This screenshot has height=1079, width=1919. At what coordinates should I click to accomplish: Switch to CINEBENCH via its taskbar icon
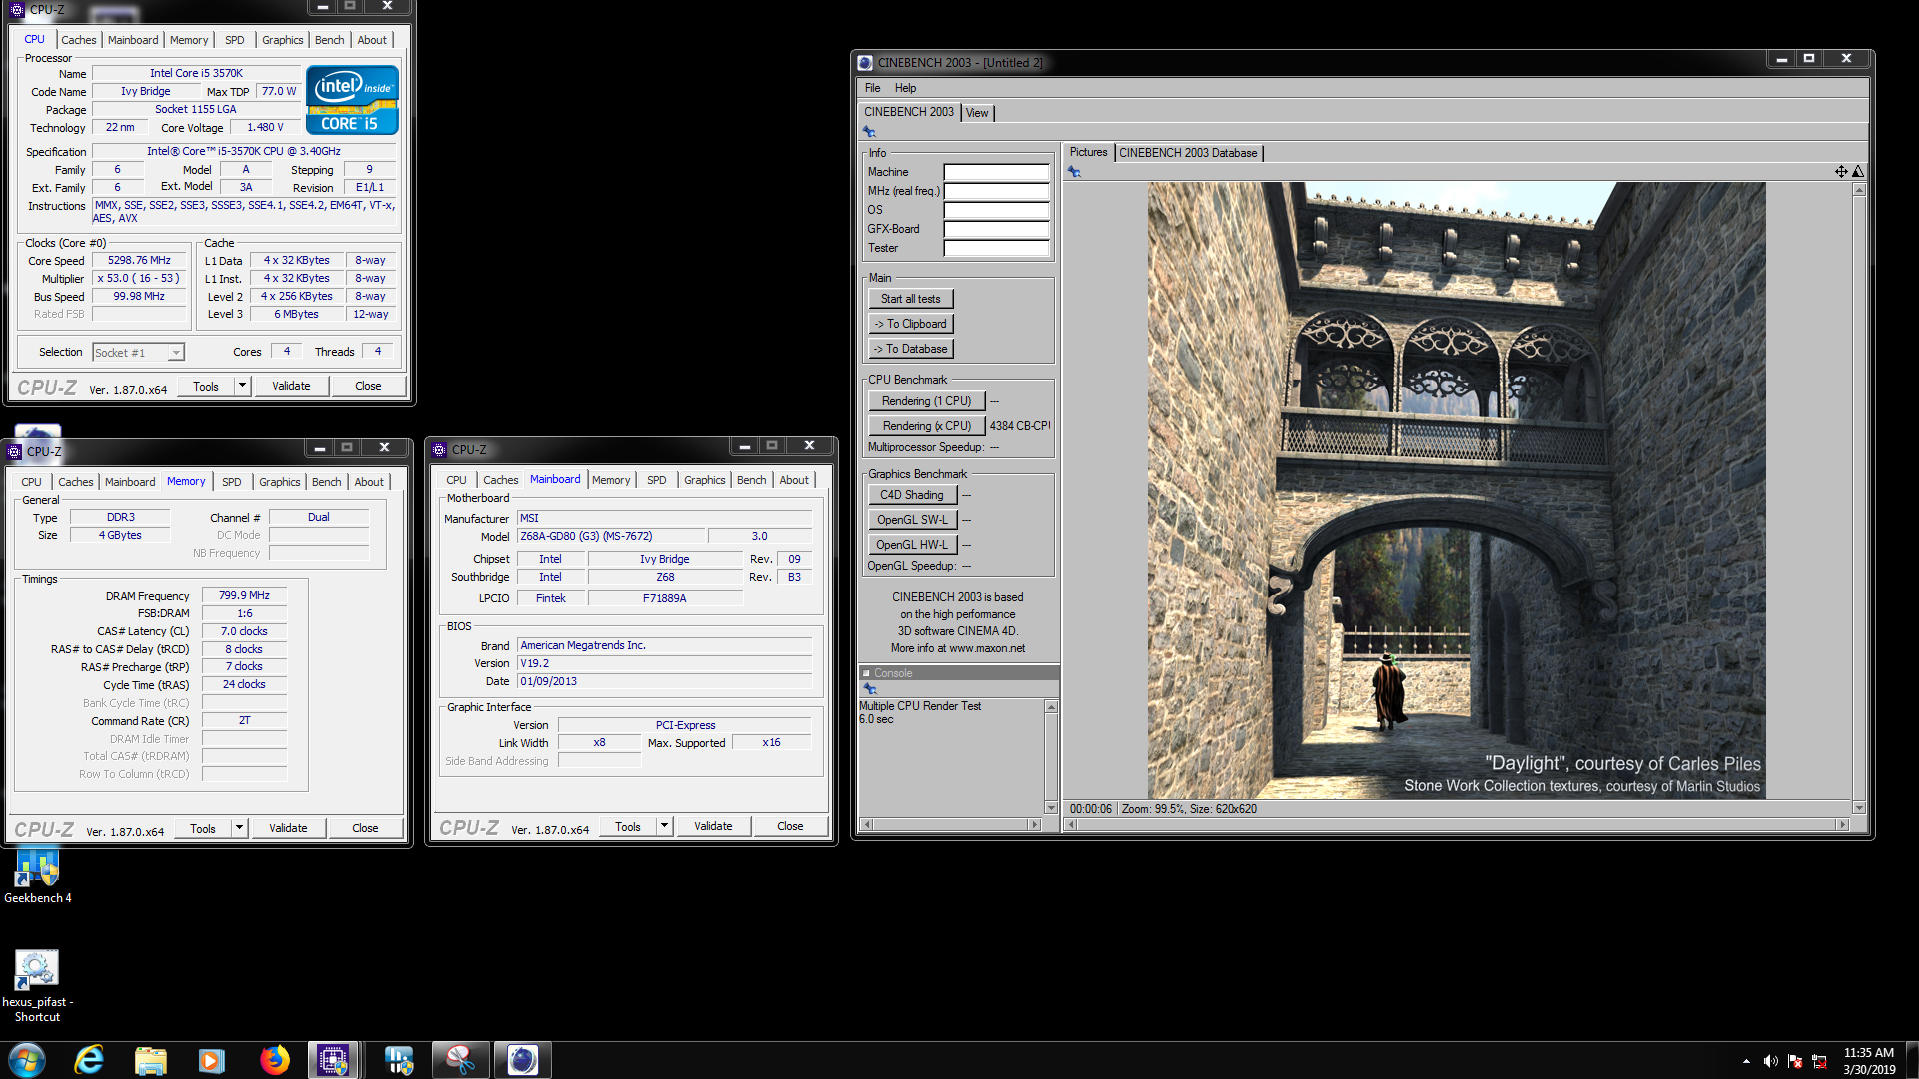[522, 1060]
